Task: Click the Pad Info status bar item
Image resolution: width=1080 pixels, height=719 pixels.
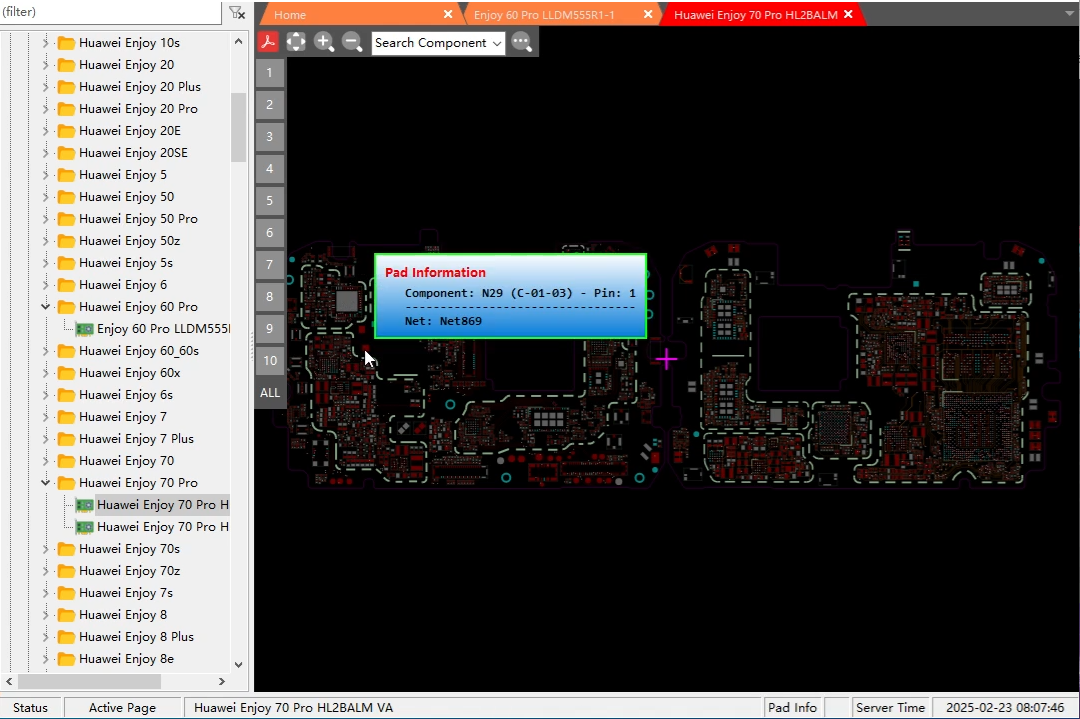Action: [x=792, y=707]
